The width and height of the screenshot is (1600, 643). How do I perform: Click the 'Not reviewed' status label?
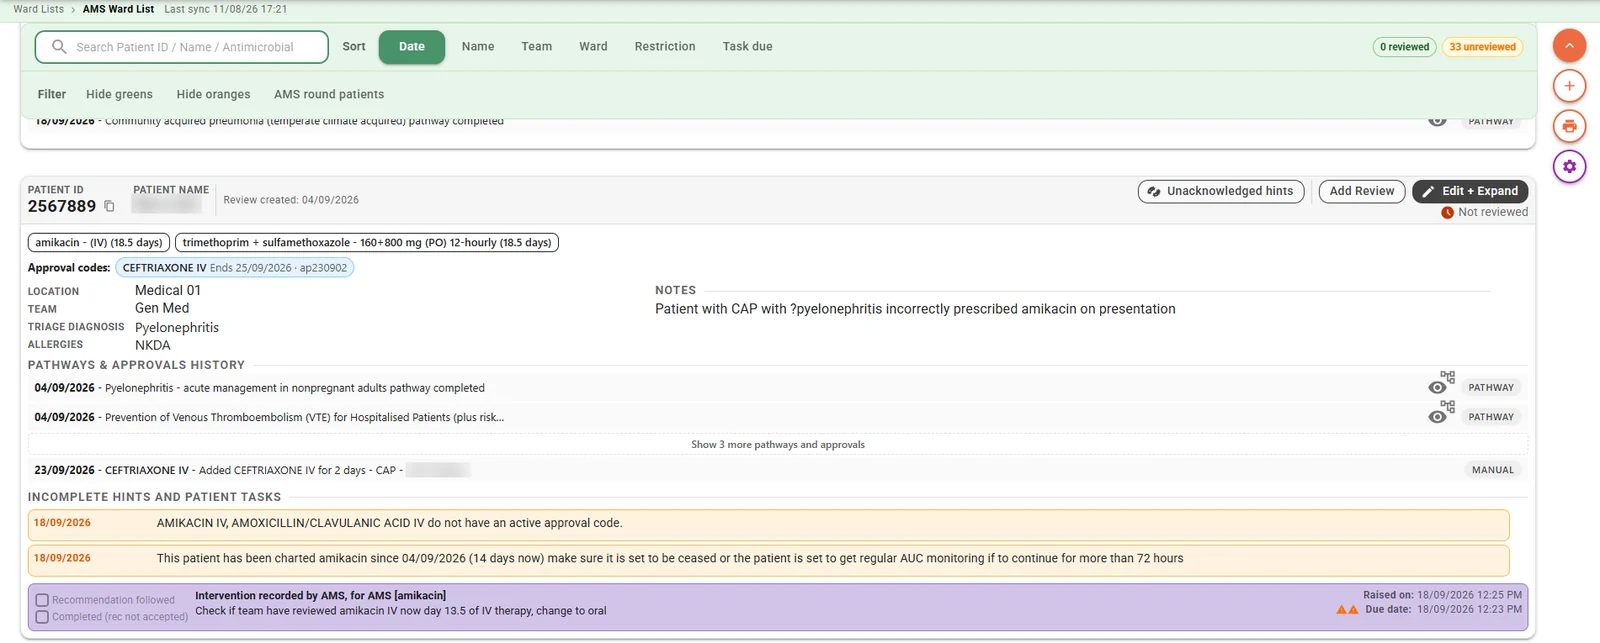tap(1492, 212)
